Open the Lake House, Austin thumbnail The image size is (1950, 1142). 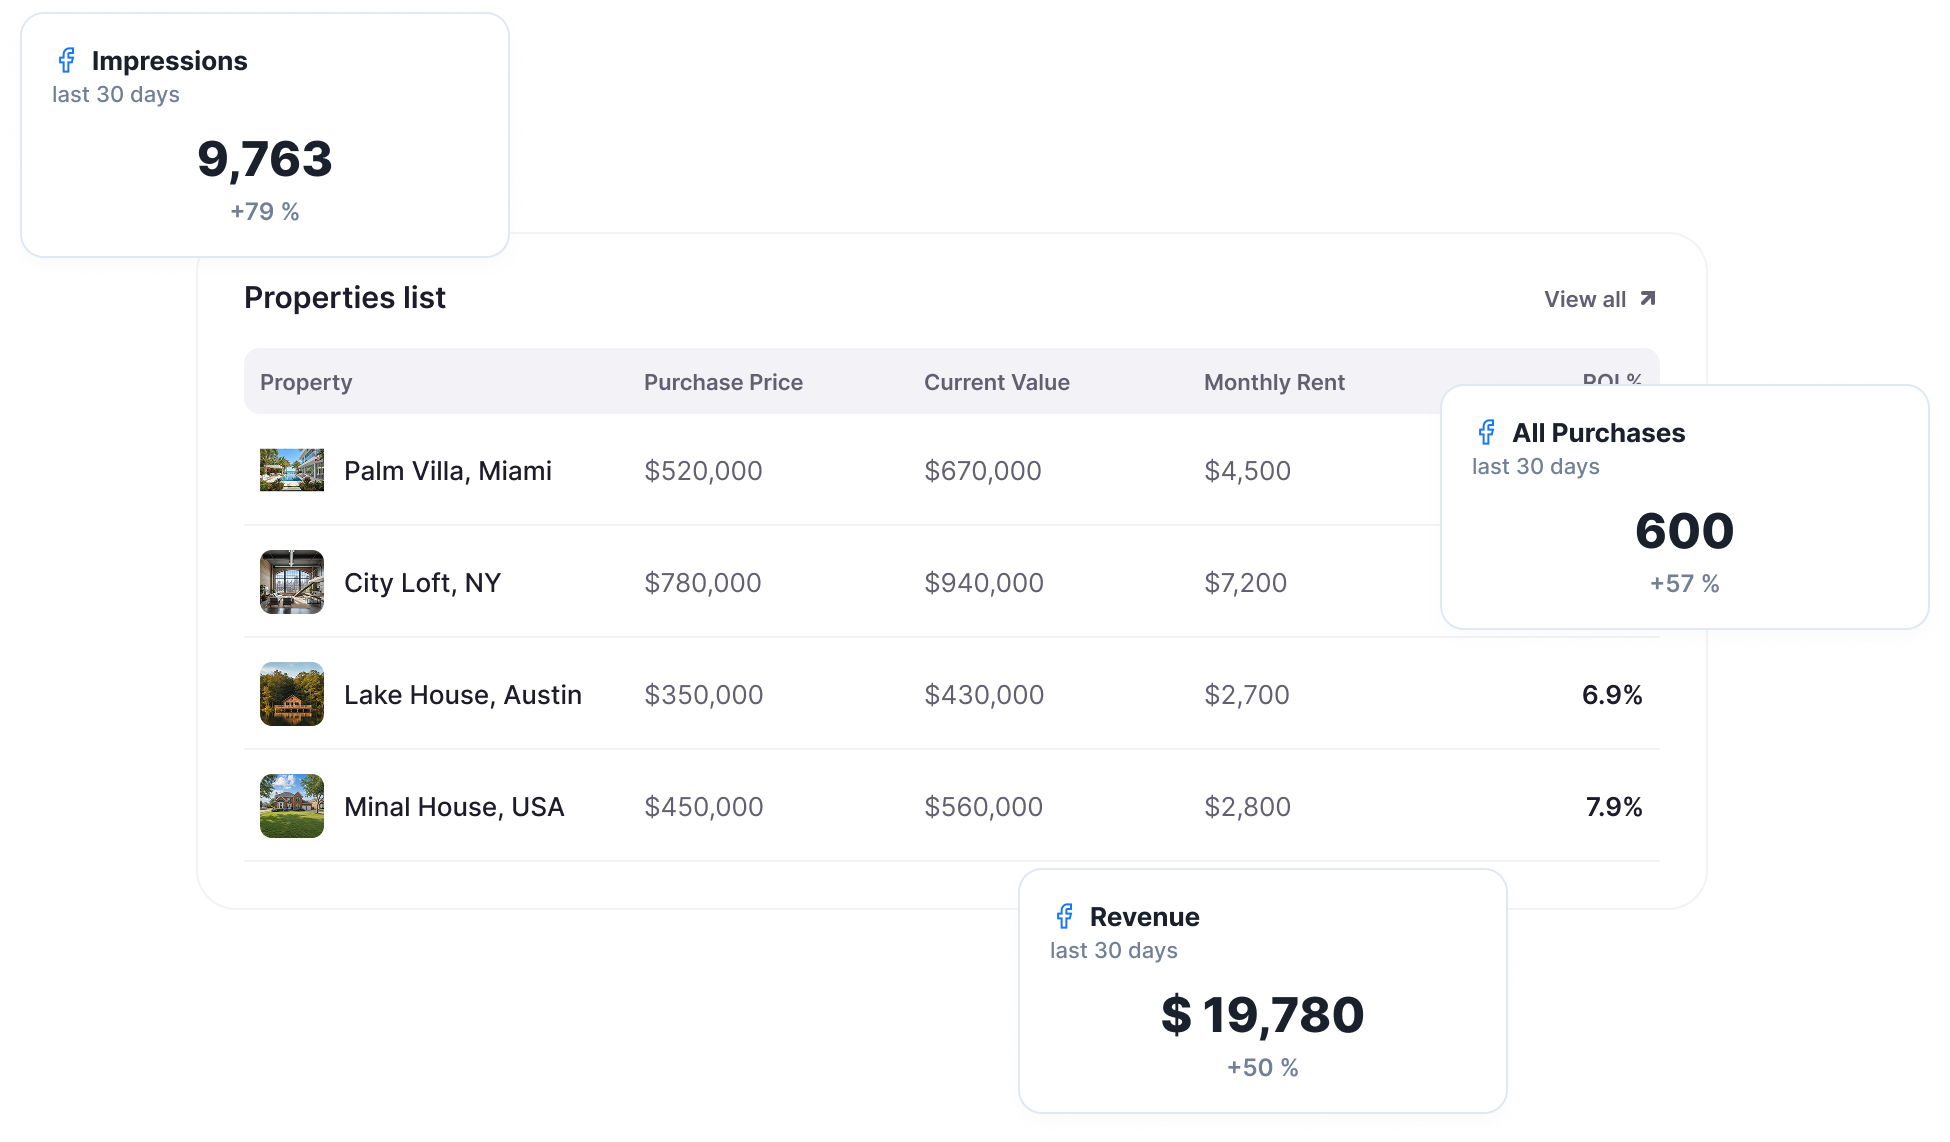292,694
